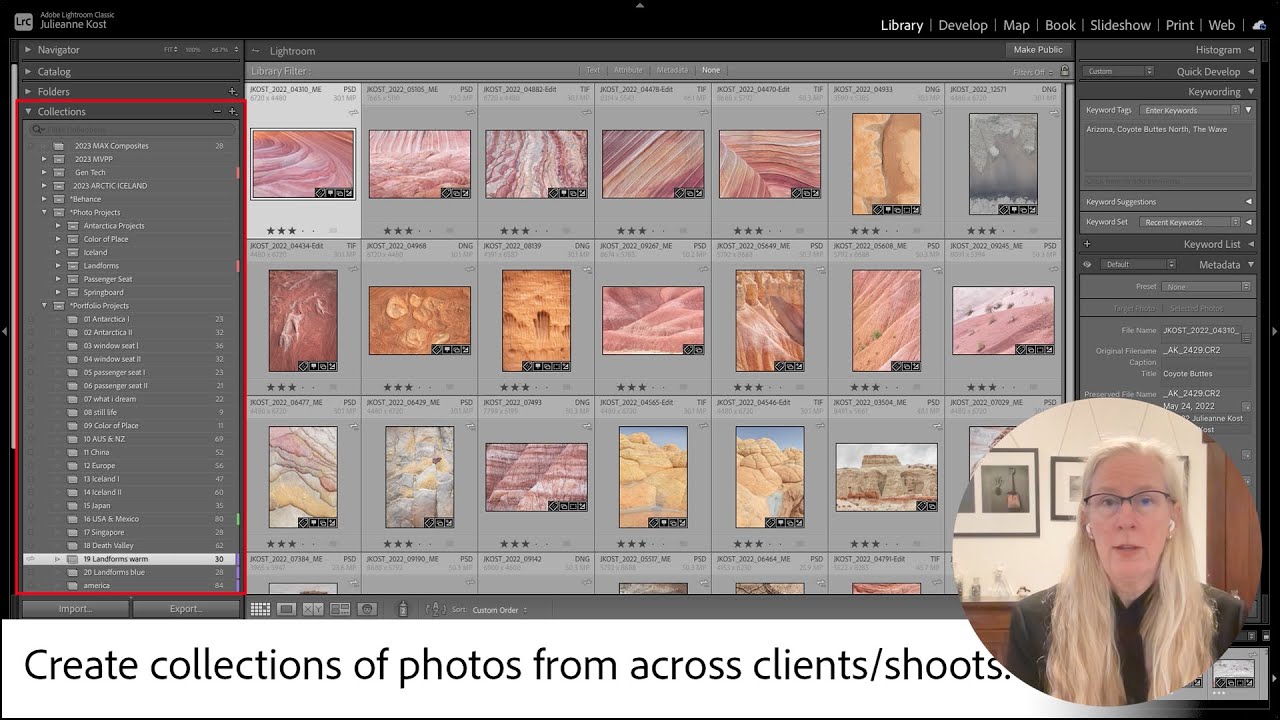Click the plus icon on Folders panel
This screenshot has height=720, width=1280.
click(x=232, y=92)
